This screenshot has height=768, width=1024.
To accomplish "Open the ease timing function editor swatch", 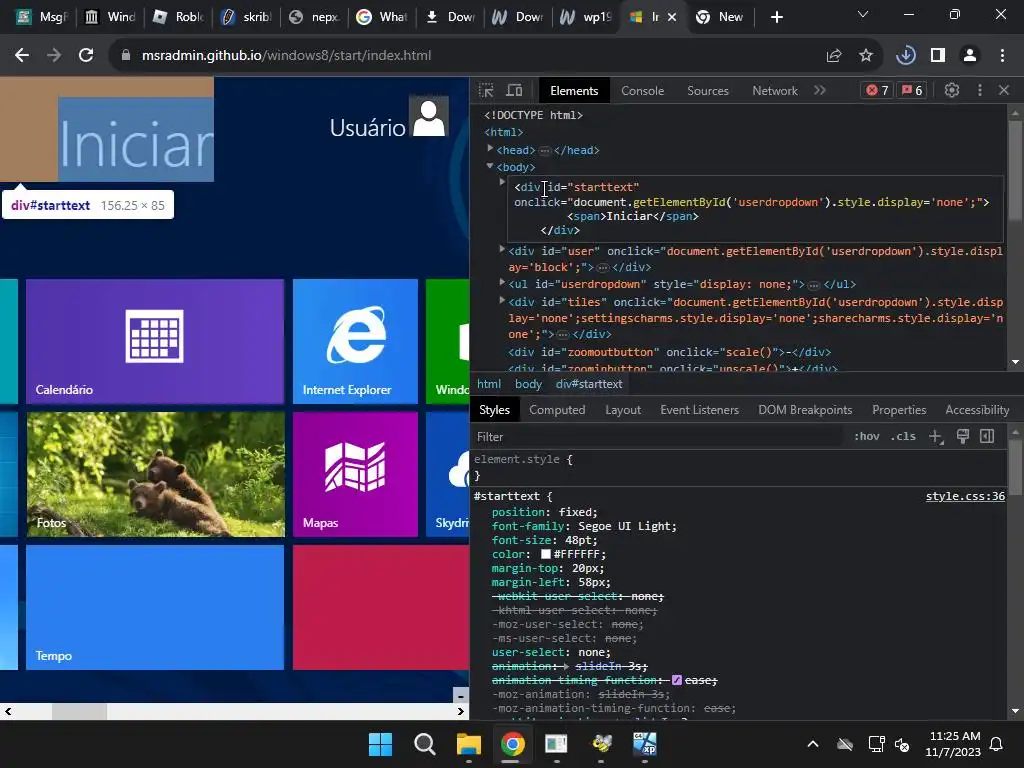I will [677, 680].
